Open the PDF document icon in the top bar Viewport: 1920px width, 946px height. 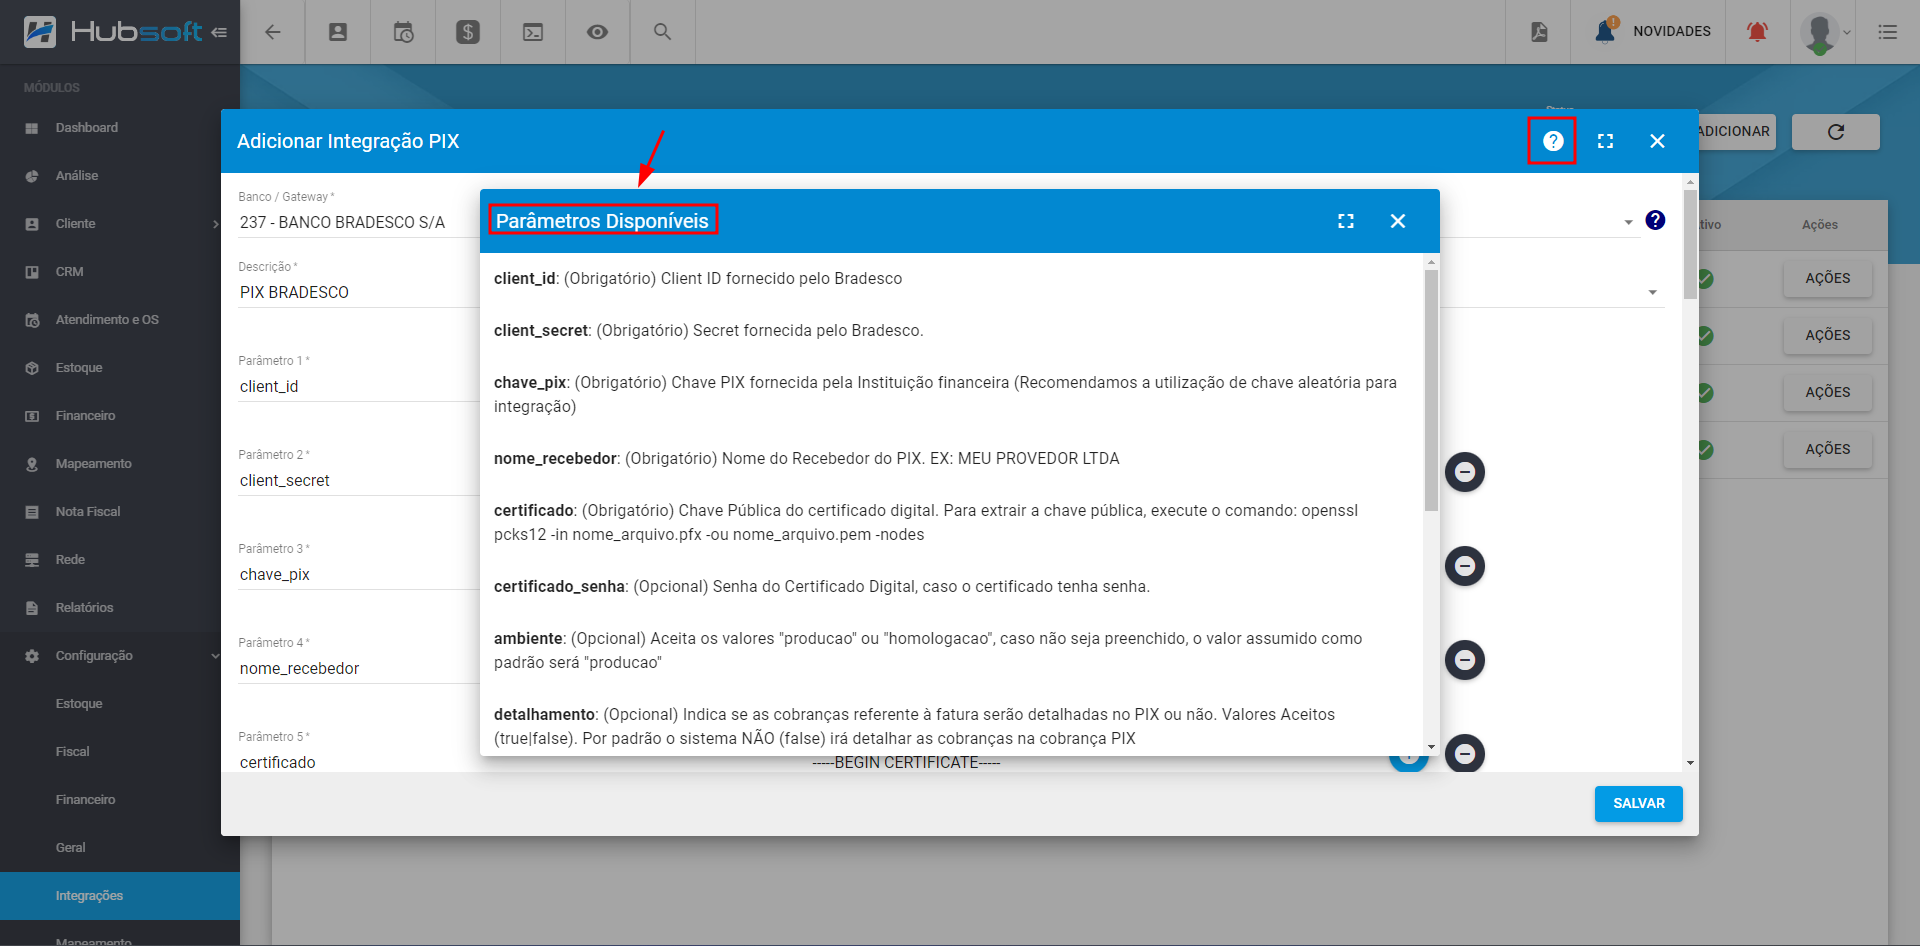(1539, 32)
